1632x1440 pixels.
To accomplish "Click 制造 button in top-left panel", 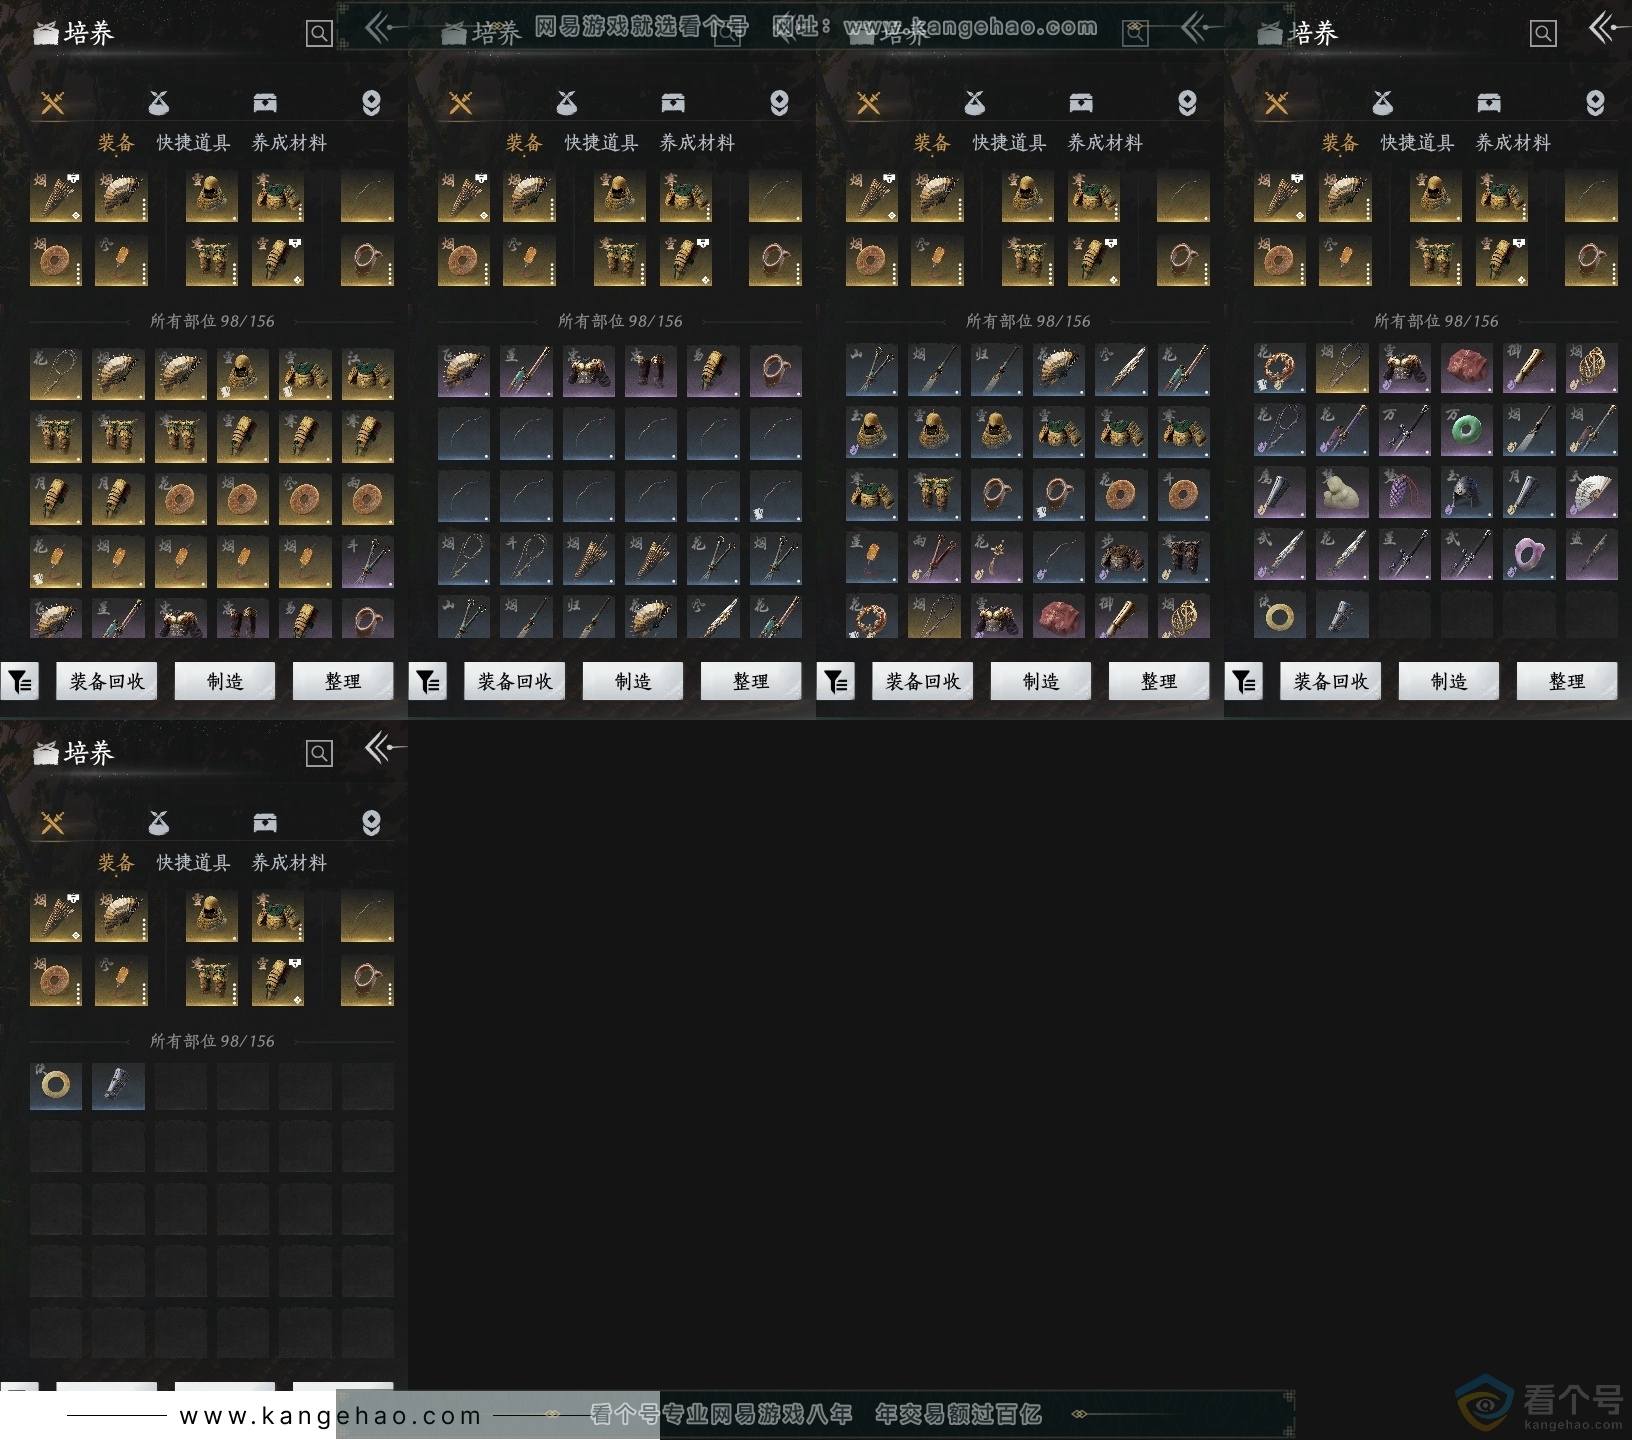I will 225,681.
